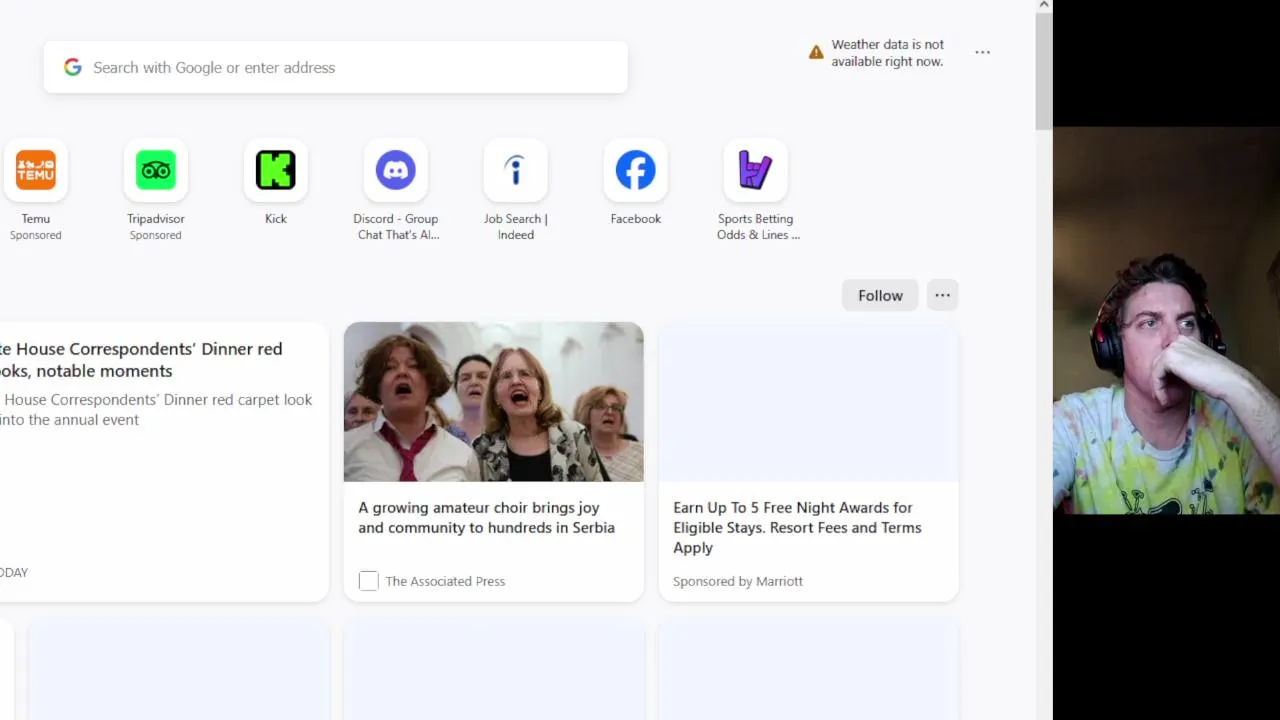The width and height of the screenshot is (1280, 720).
Task: Focus the Search with Google address field
Action: coord(336,67)
